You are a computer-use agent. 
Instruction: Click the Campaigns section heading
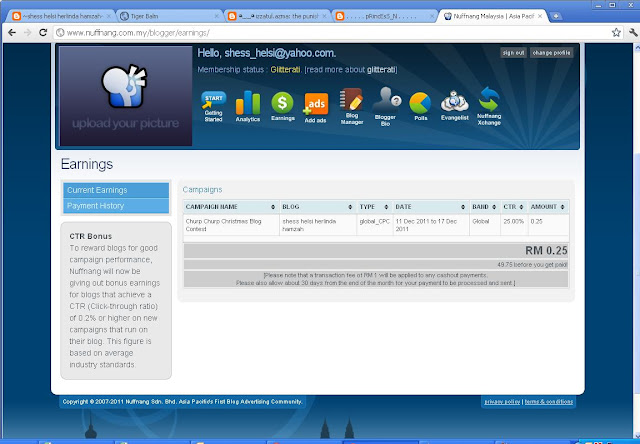pyautogui.click(x=202, y=190)
